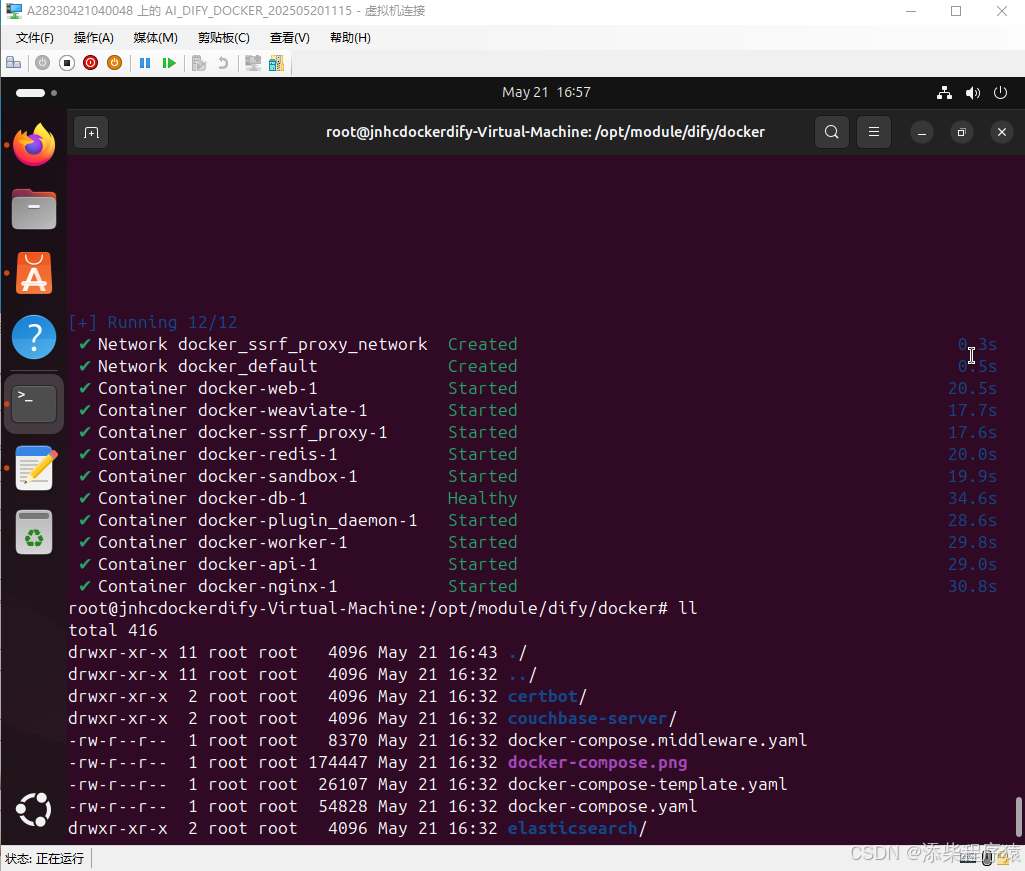Open the Help icon in the dock
Image resolution: width=1025 pixels, height=871 pixels.
pos(34,337)
